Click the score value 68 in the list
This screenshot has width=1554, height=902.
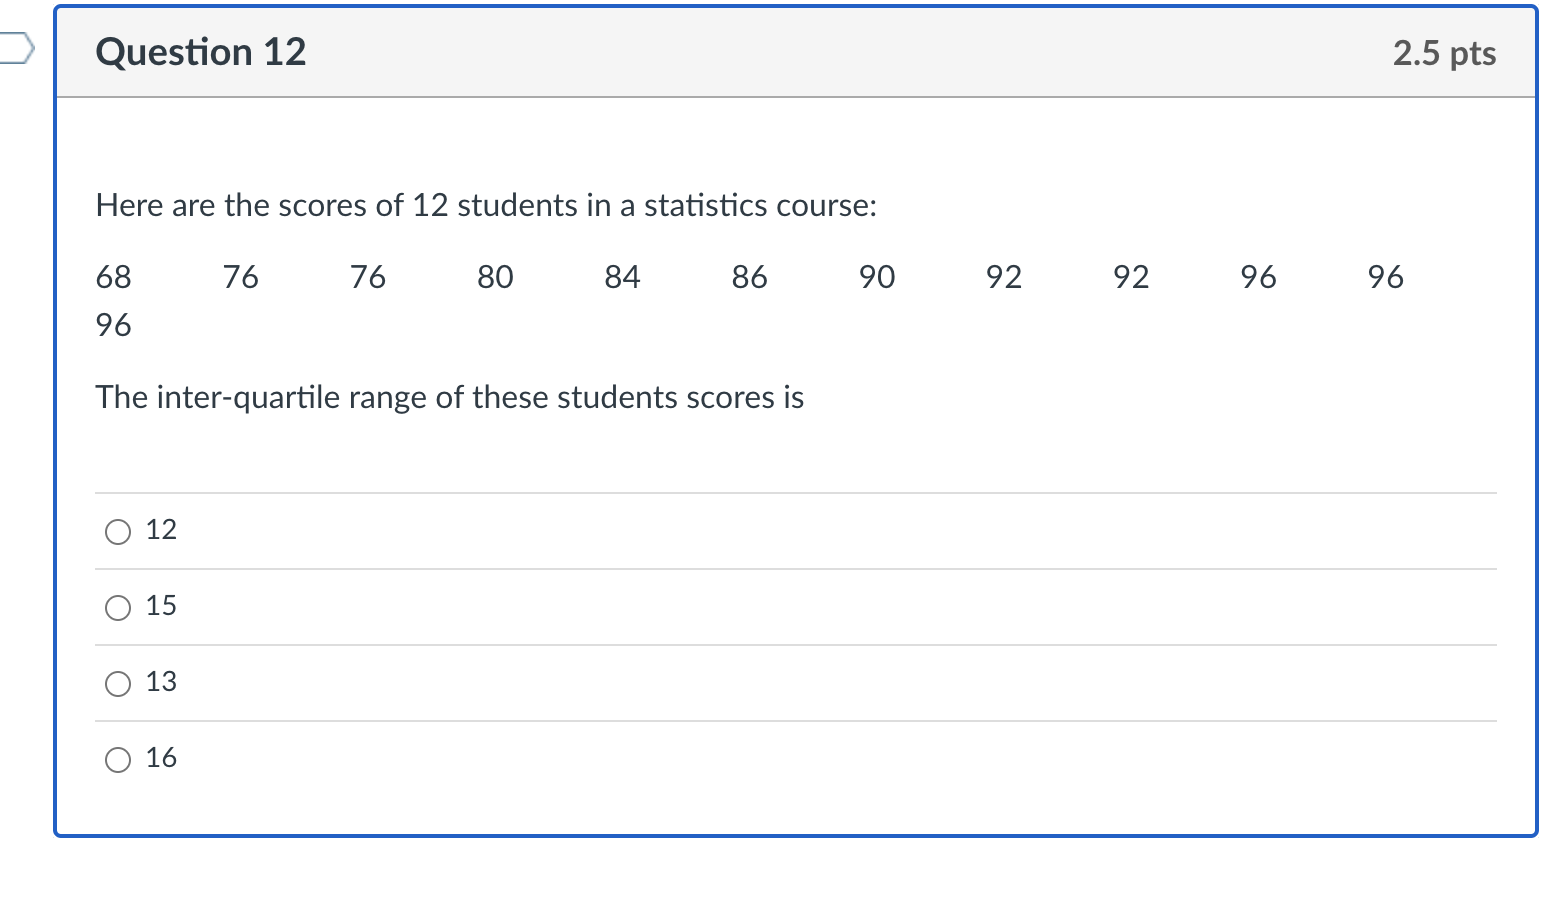(x=112, y=277)
